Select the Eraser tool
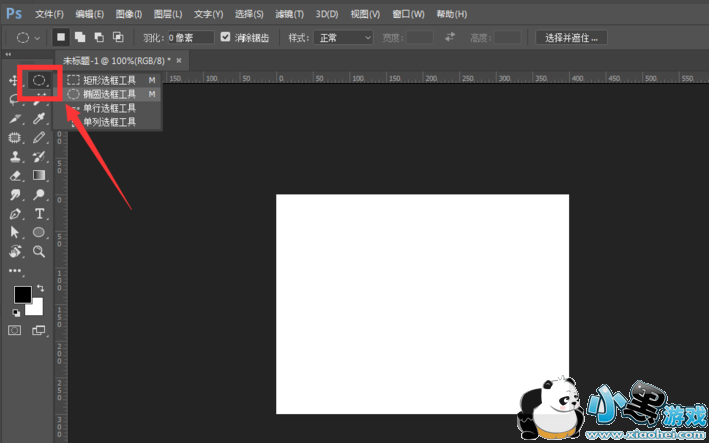 click(15, 175)
